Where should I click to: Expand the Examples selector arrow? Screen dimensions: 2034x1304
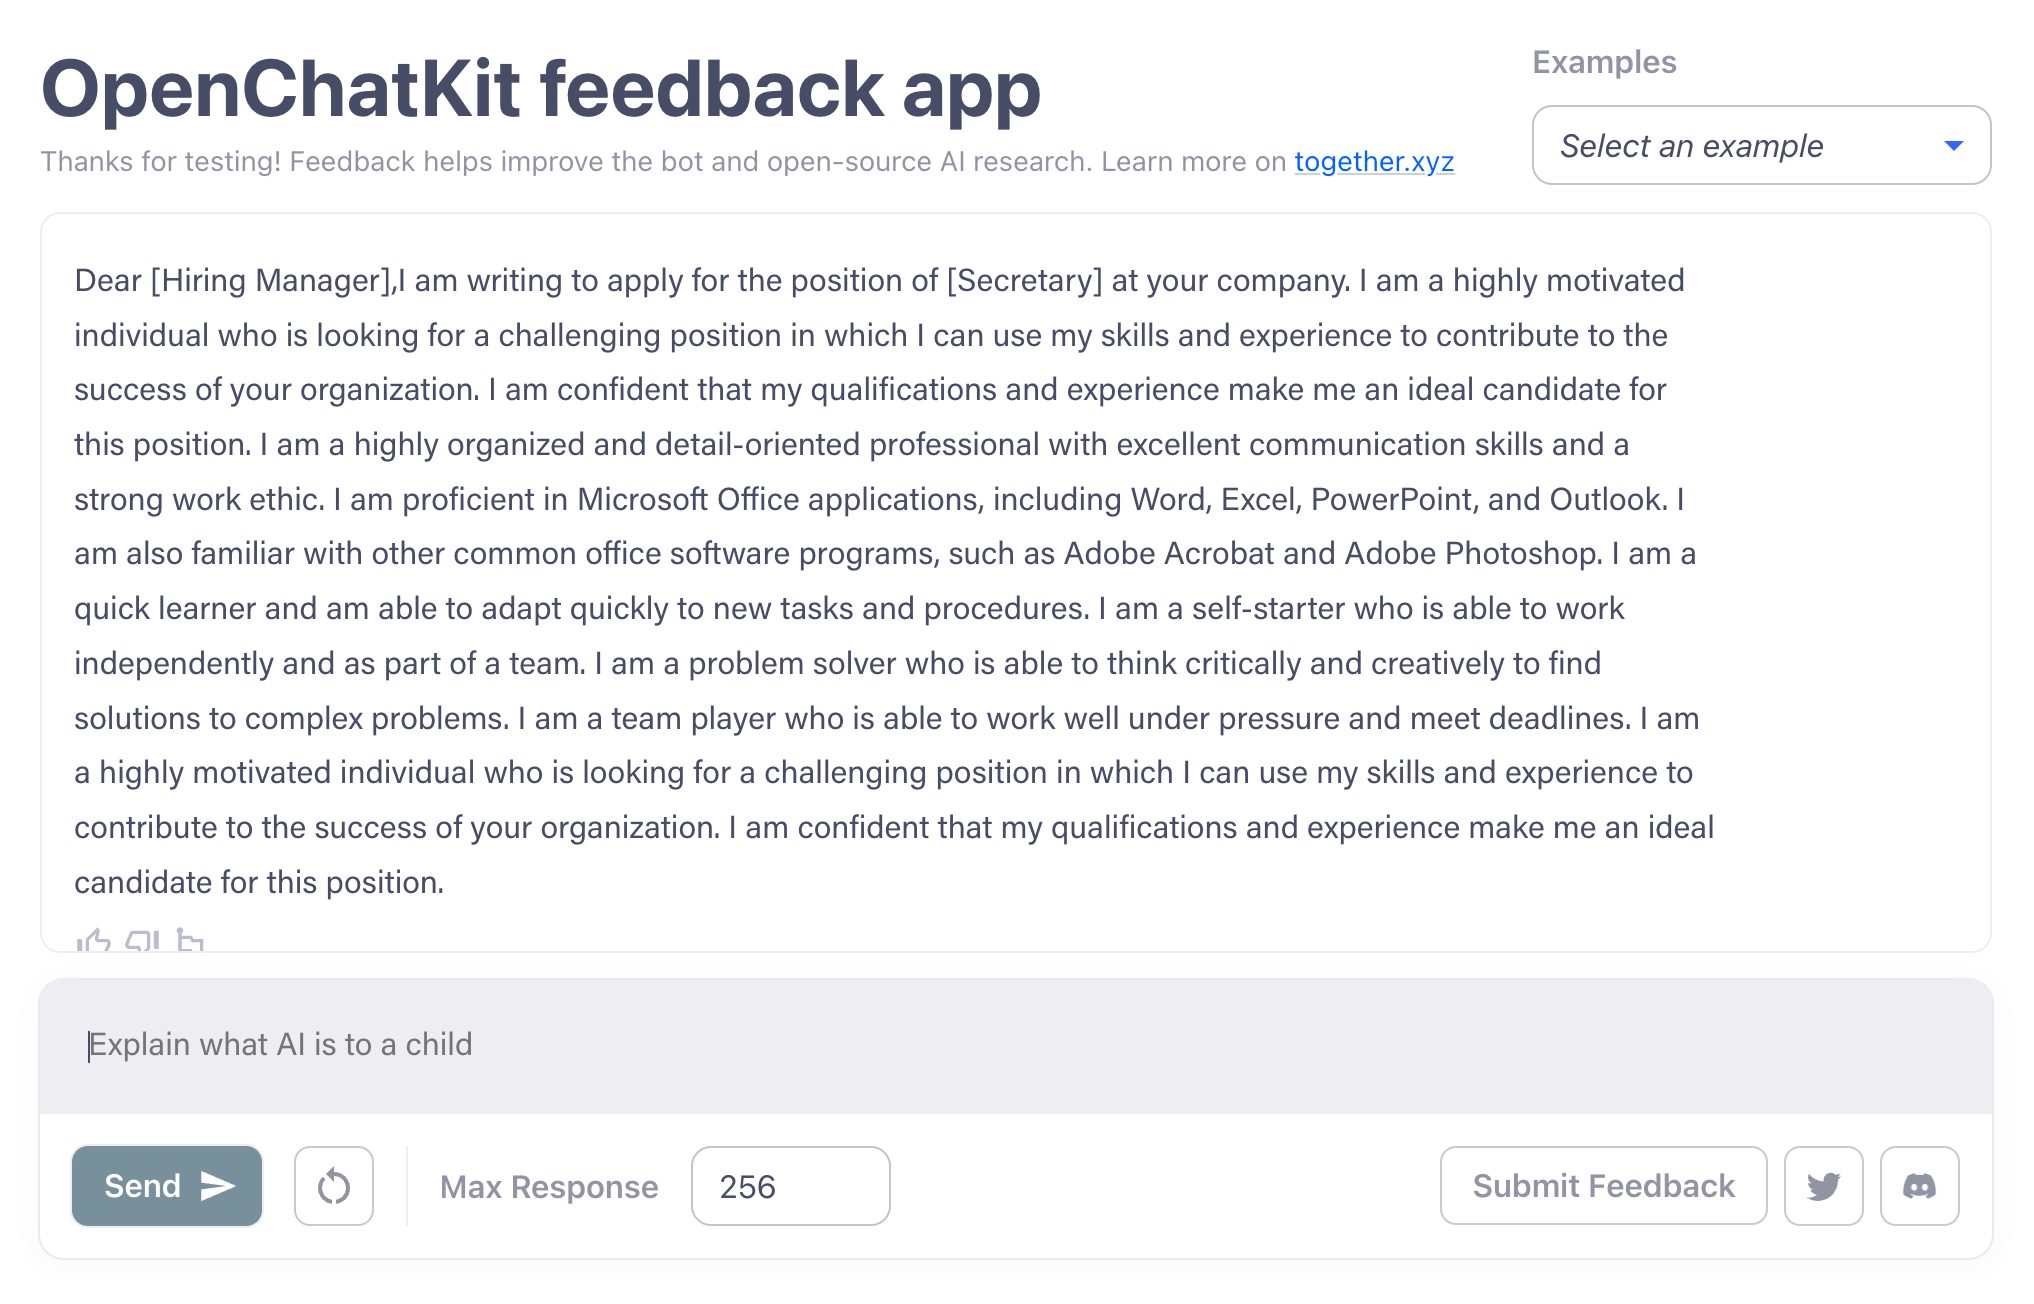(x=1953, y=145)
